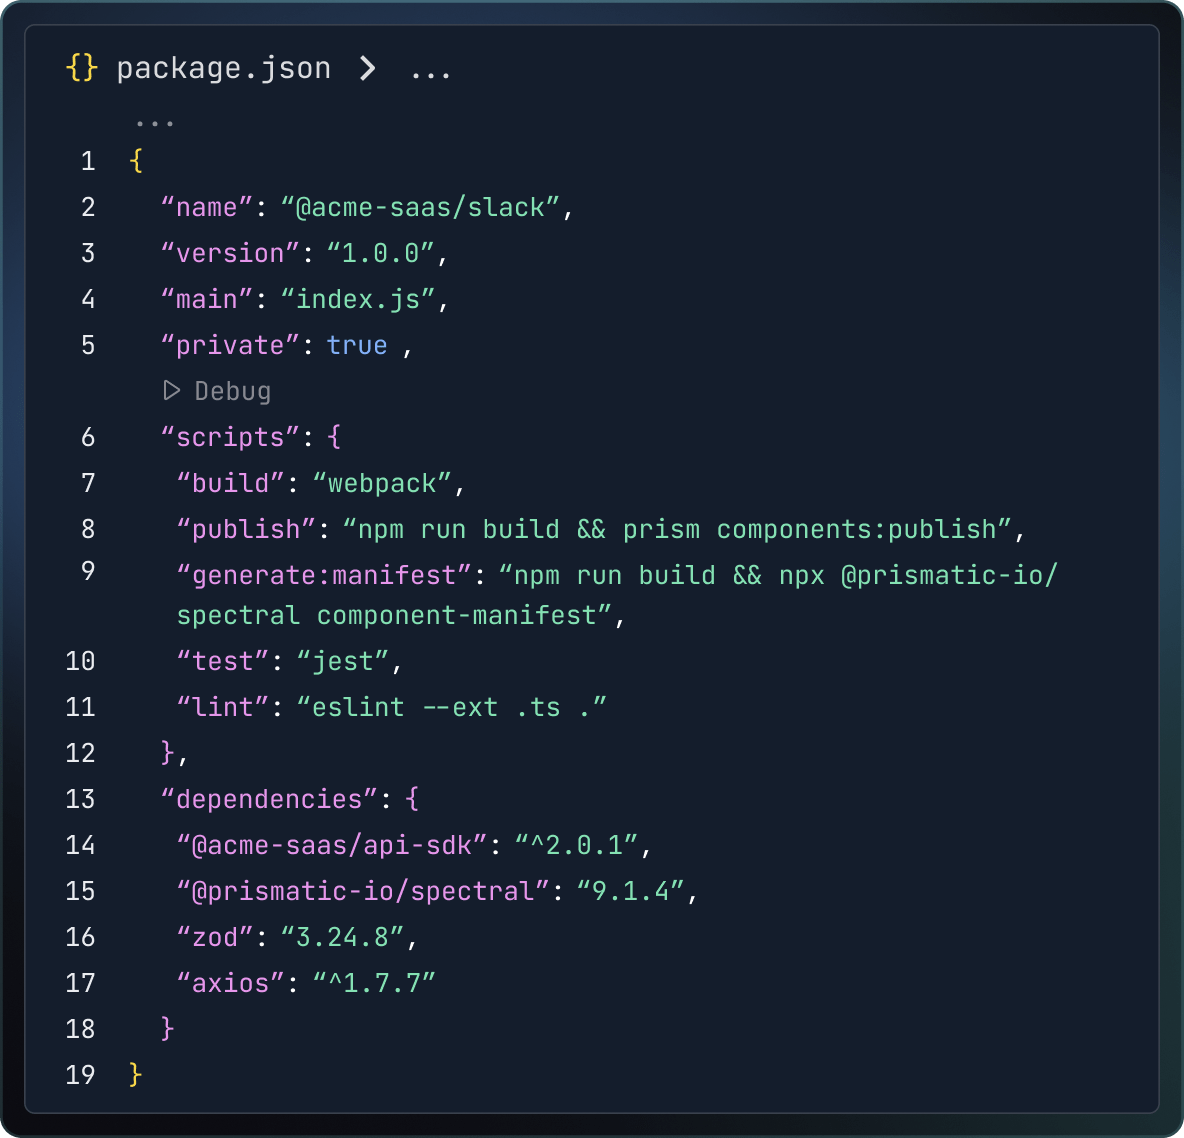Click the true boolean value
Image resolution: width=1184 pixels, height=1138 pixels.
pyautogui.click(x=357, y=345)
